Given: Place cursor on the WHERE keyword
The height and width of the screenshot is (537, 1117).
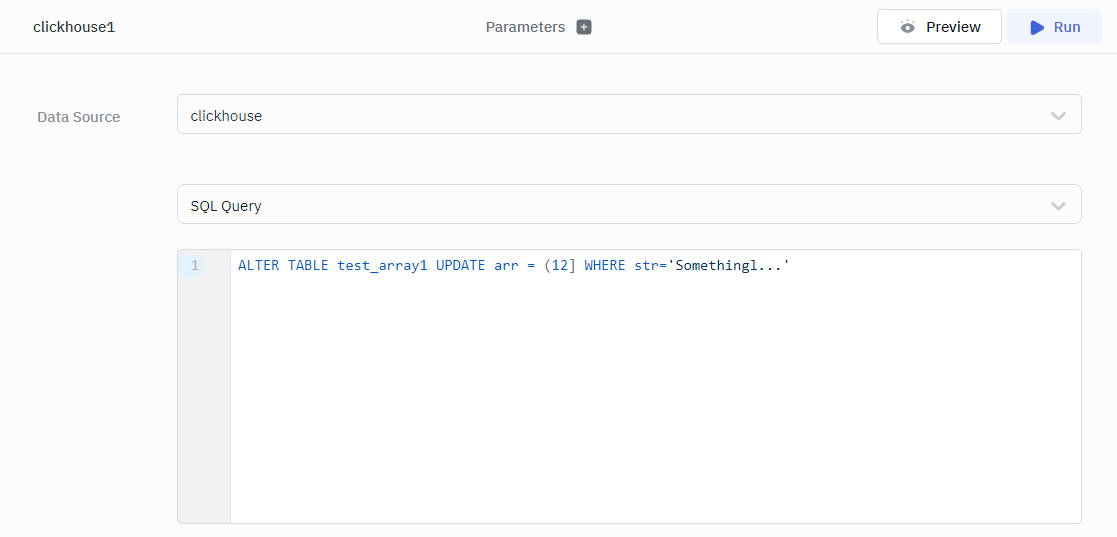Looking at the screenshot, I should tap(604, 265).
